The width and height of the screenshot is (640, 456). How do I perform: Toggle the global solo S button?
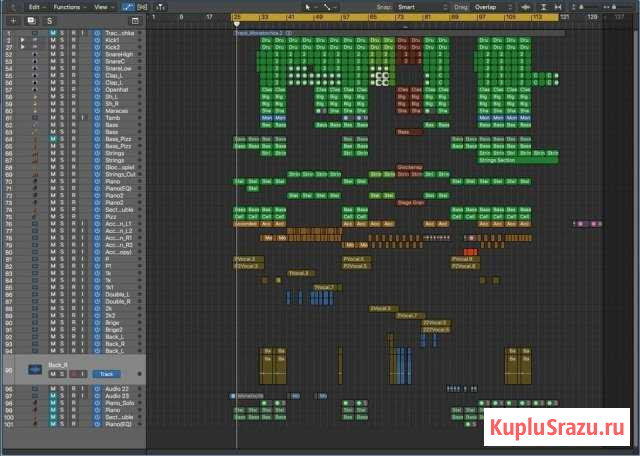(49, 21)
